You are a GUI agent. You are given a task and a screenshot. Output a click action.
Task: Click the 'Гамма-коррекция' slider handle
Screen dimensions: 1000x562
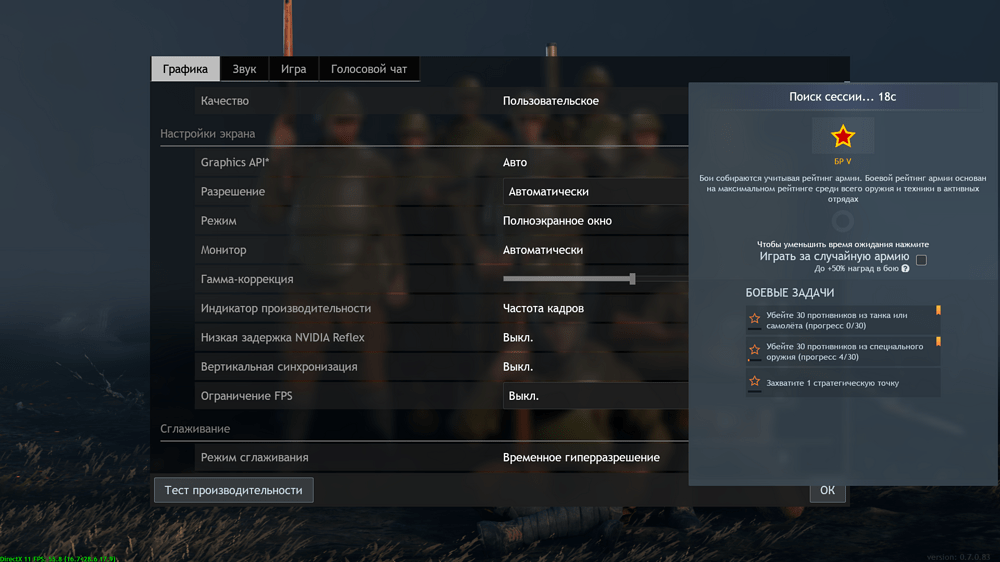[632, 279]
